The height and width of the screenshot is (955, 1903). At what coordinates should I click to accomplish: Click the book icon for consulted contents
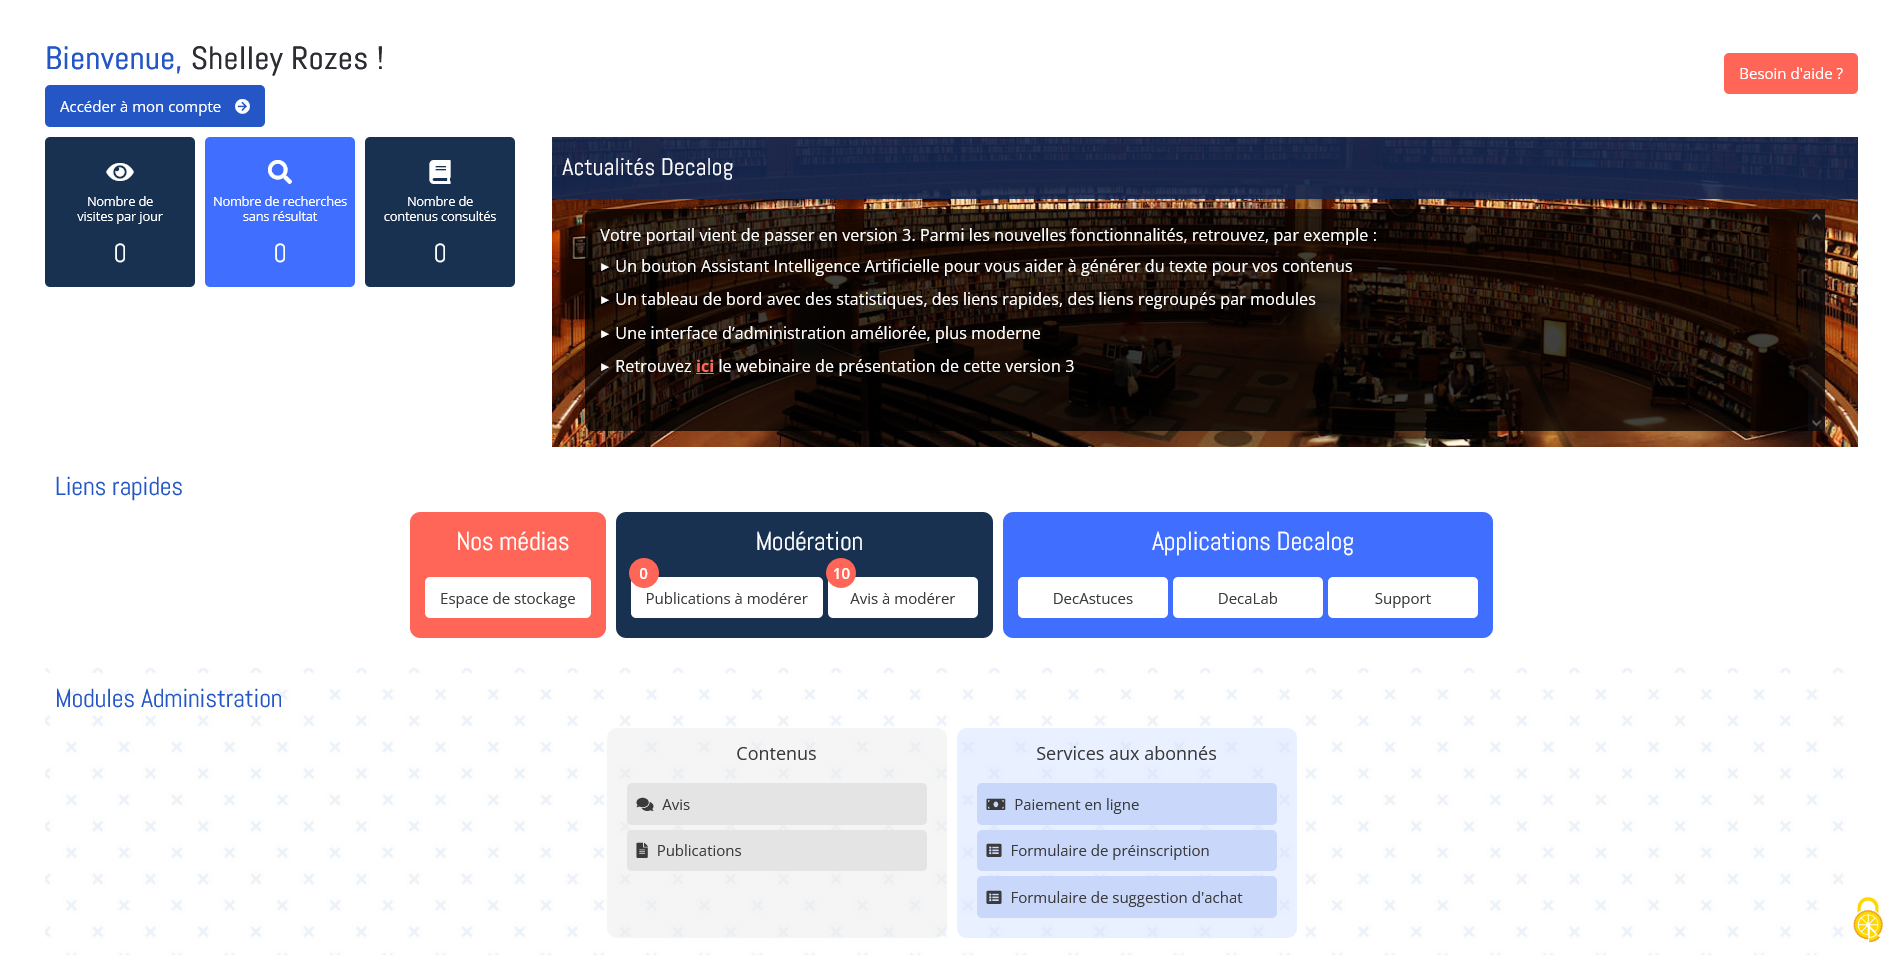coord(440,172)
